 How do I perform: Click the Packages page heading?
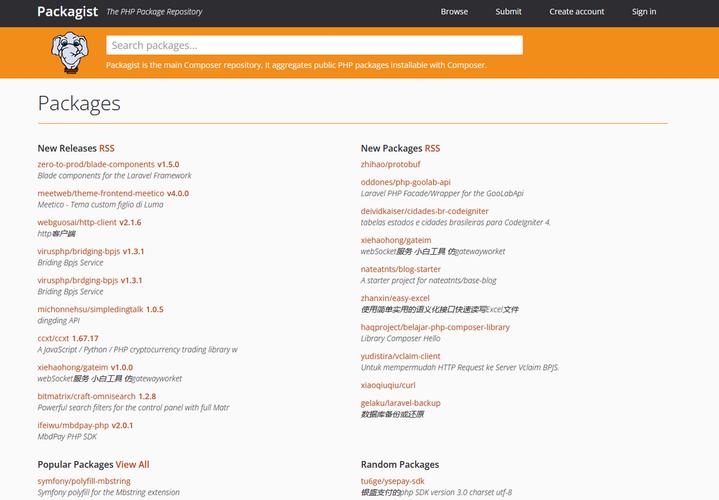79,103
